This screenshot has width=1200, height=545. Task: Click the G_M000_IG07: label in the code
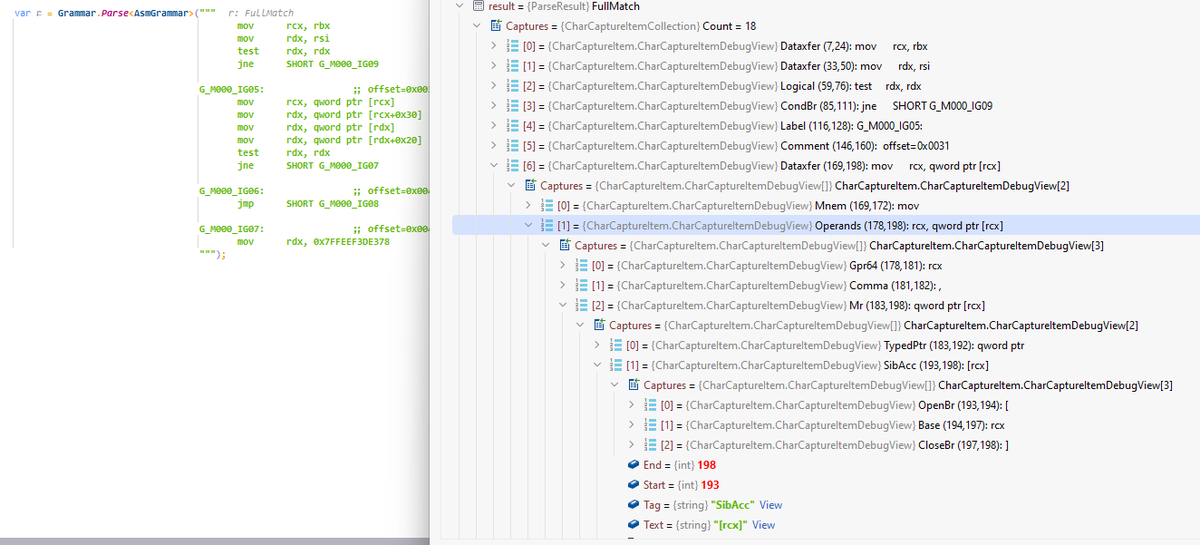(x=231, y=229)
